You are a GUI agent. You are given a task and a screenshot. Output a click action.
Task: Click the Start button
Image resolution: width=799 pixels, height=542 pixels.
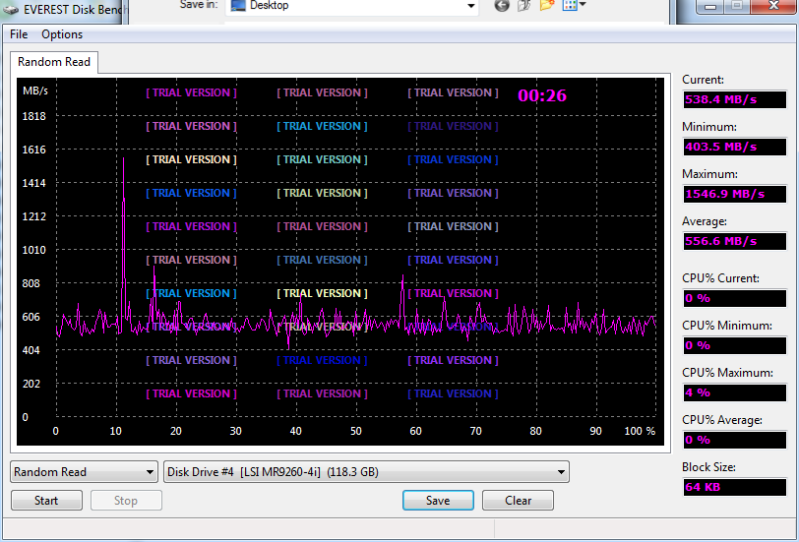(46, 501)
